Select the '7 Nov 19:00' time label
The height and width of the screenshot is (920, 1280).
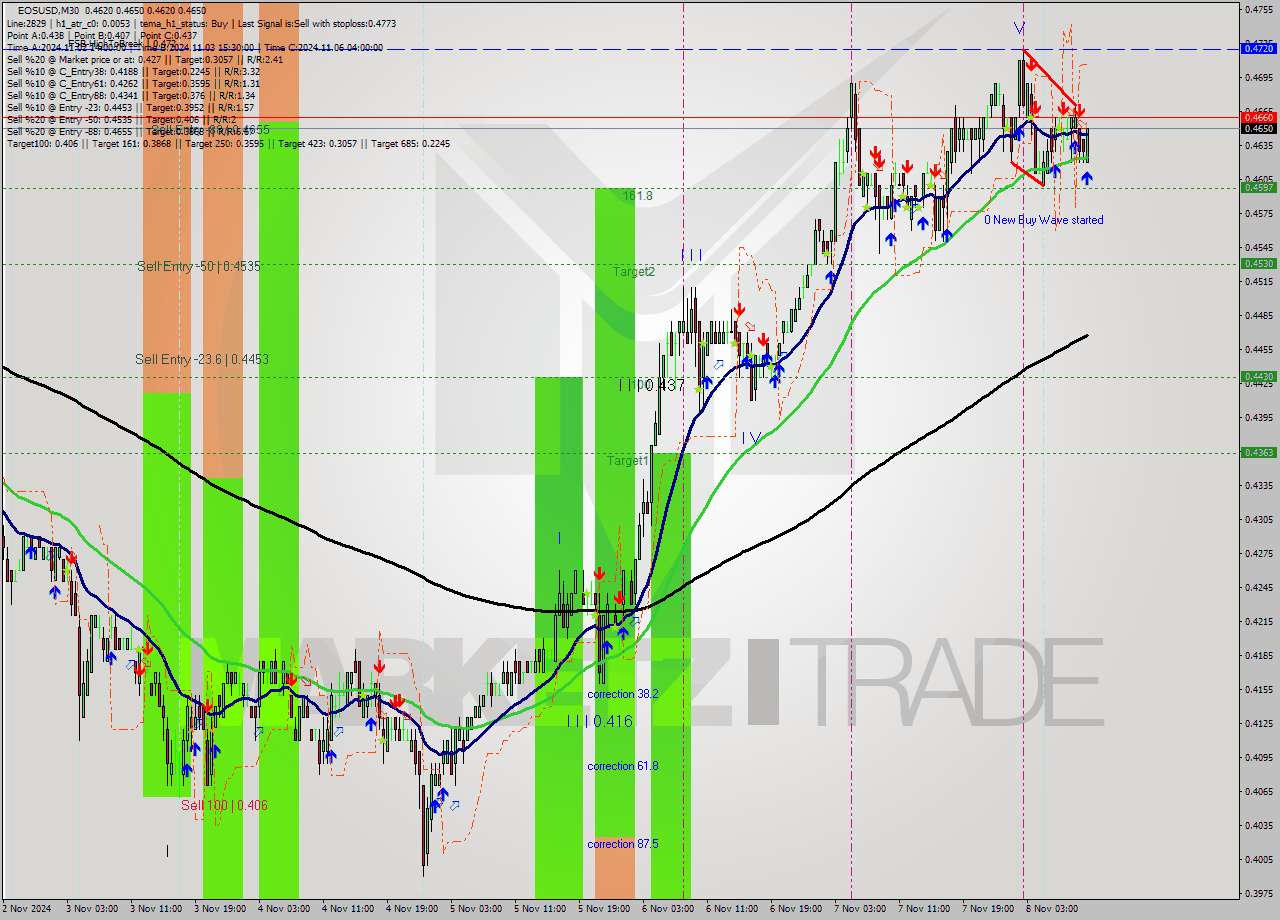(988, 909)
